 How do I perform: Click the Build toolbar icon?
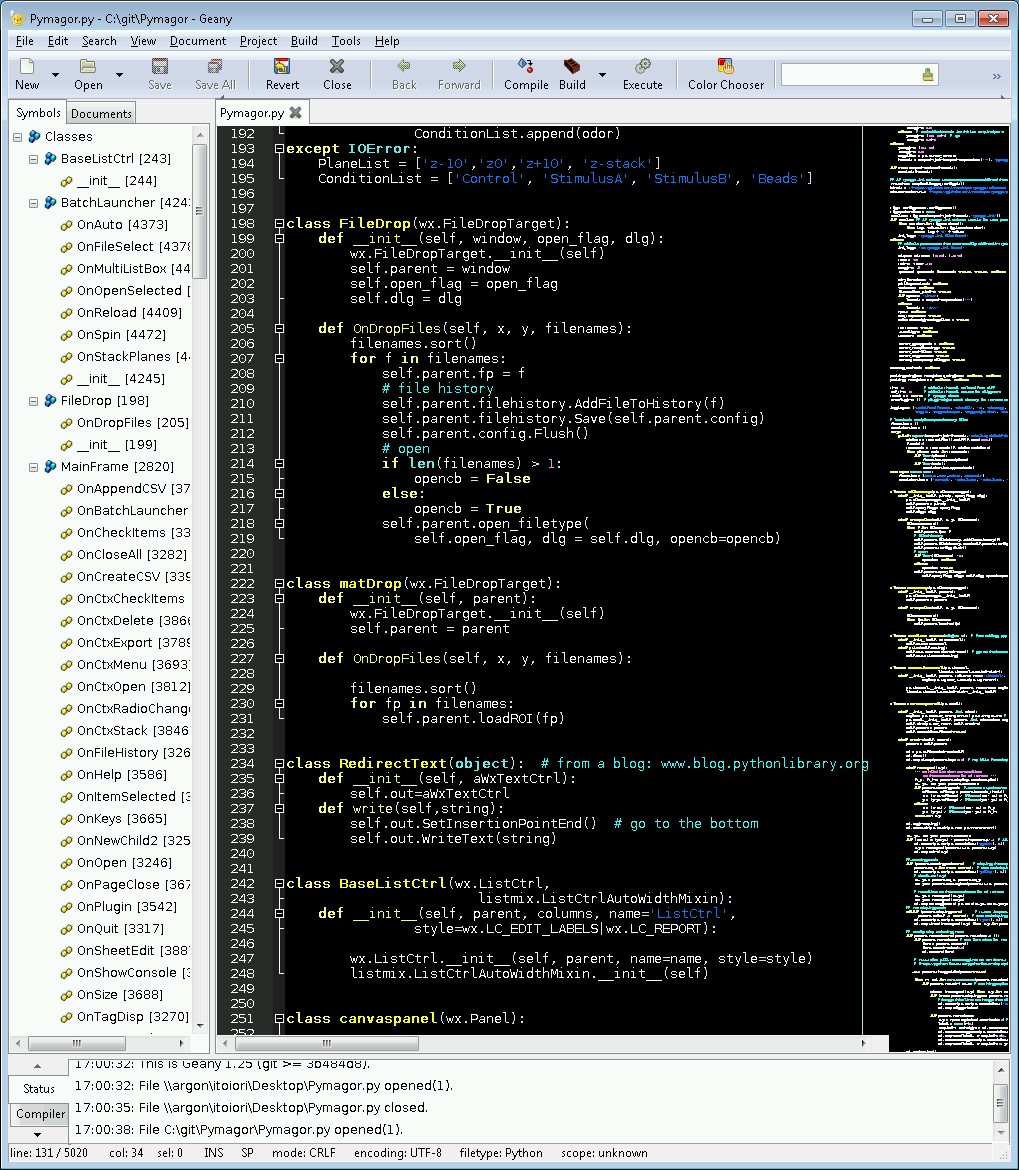pos(572,66)
